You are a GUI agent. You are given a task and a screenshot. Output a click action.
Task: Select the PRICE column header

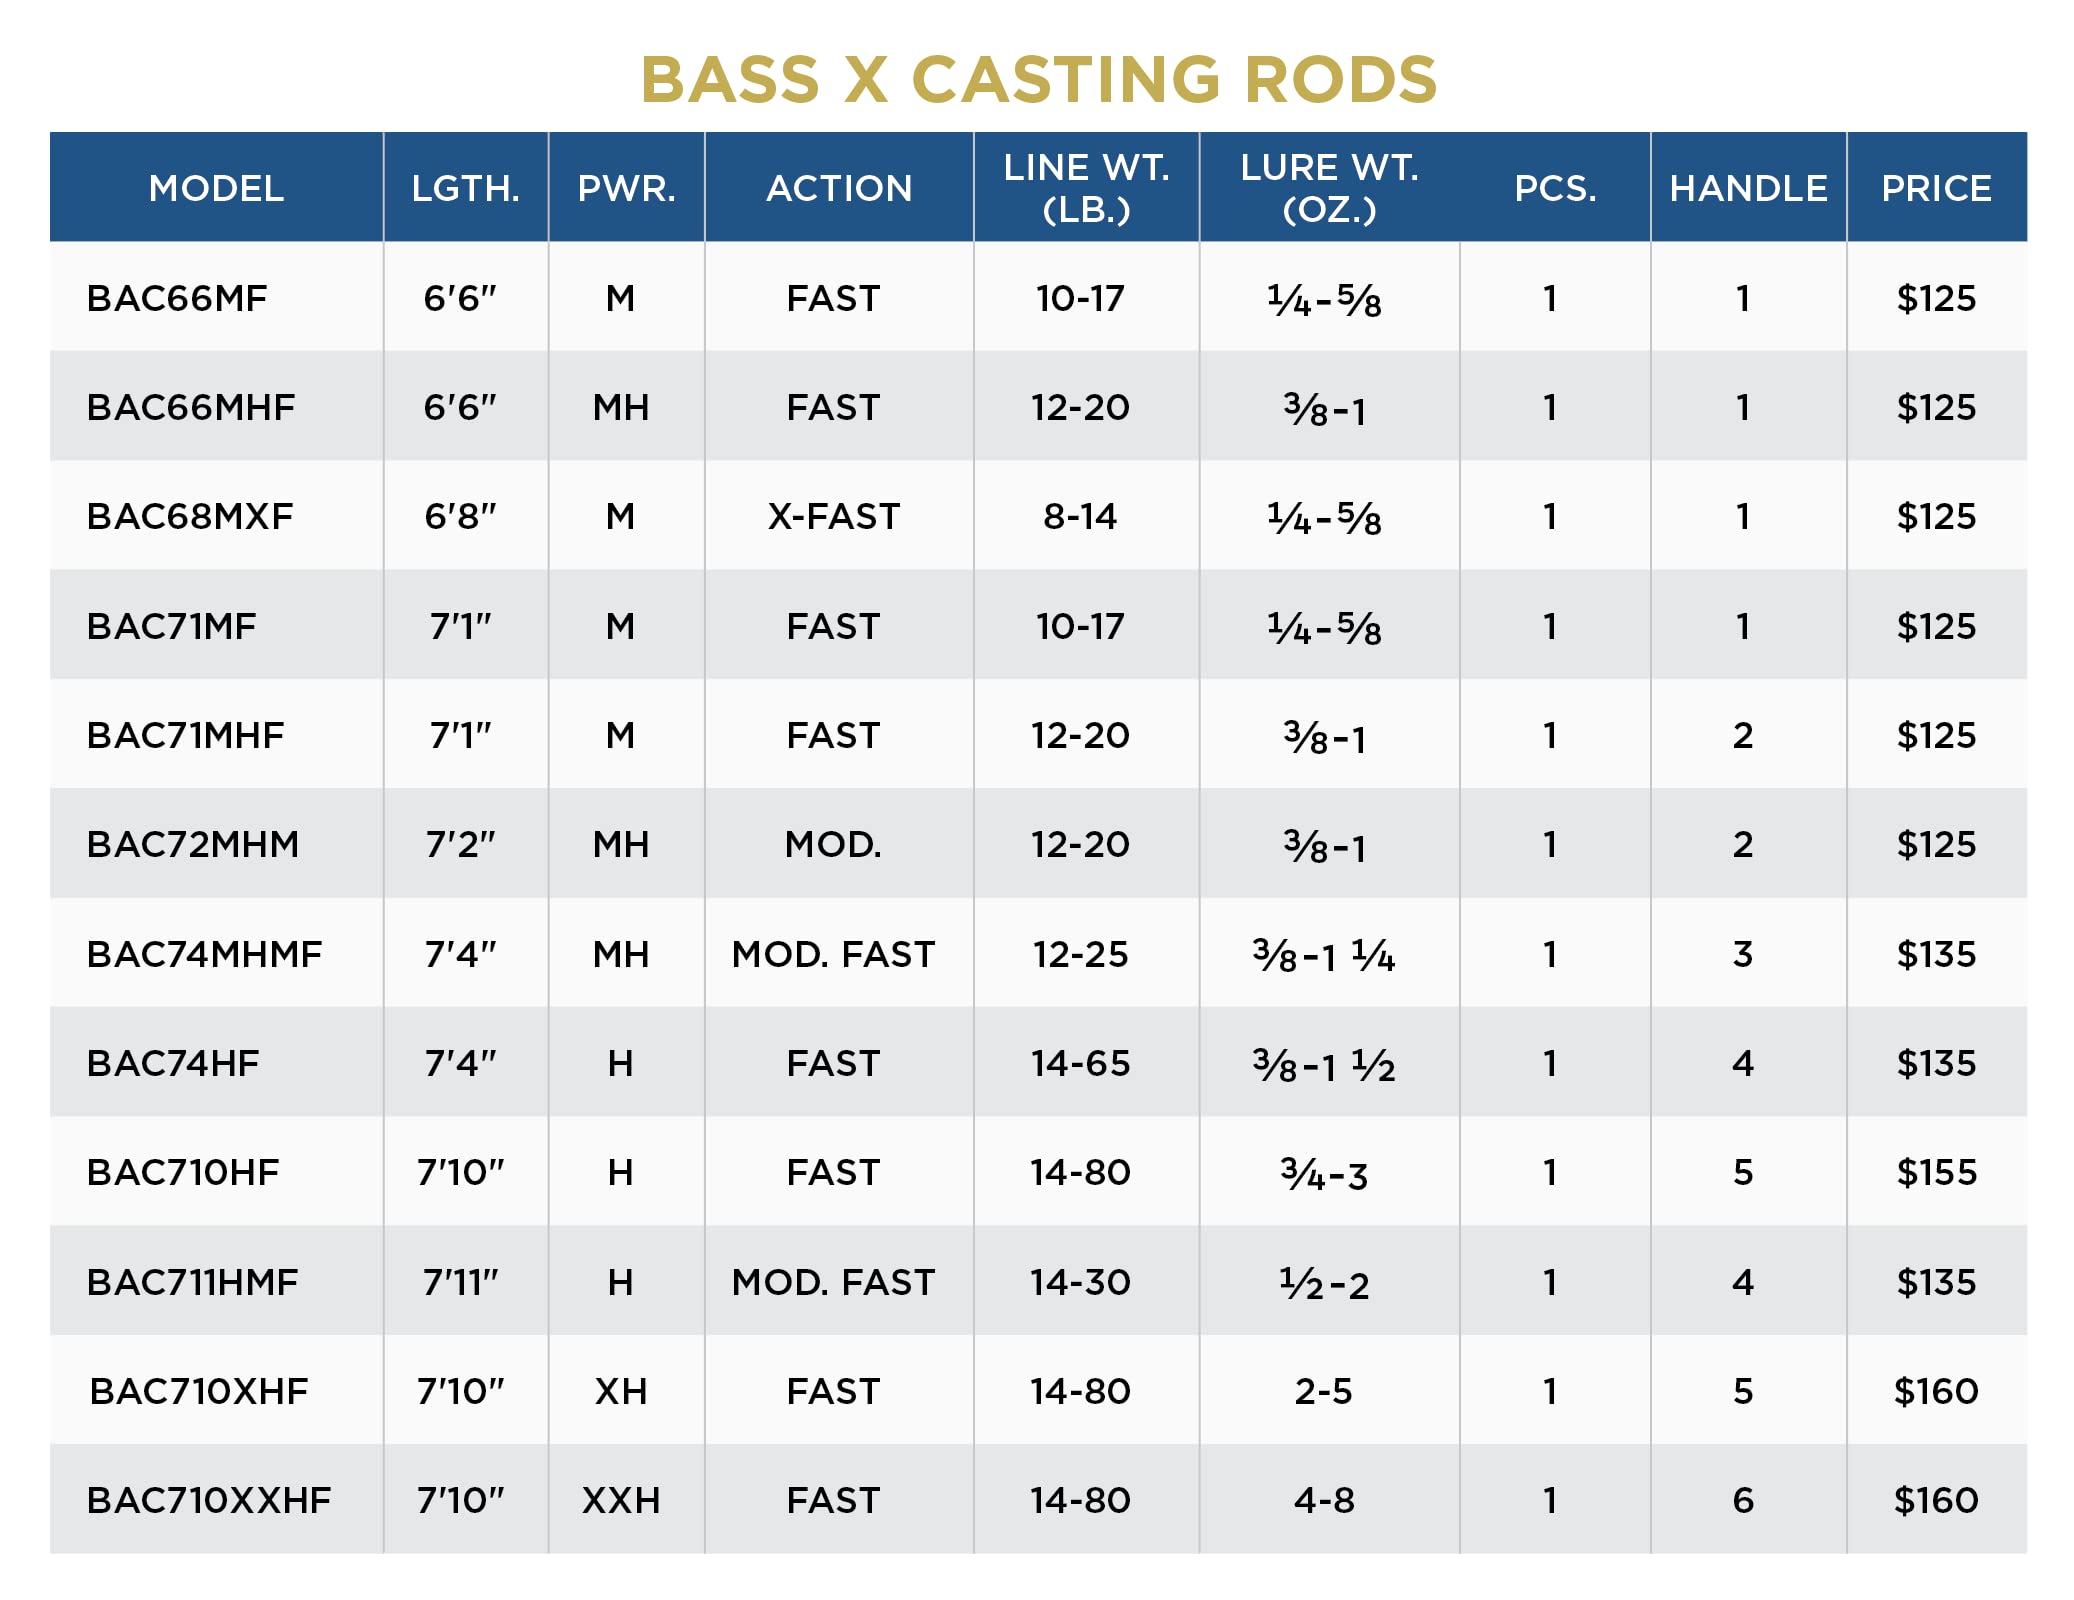pos(1937,188)
